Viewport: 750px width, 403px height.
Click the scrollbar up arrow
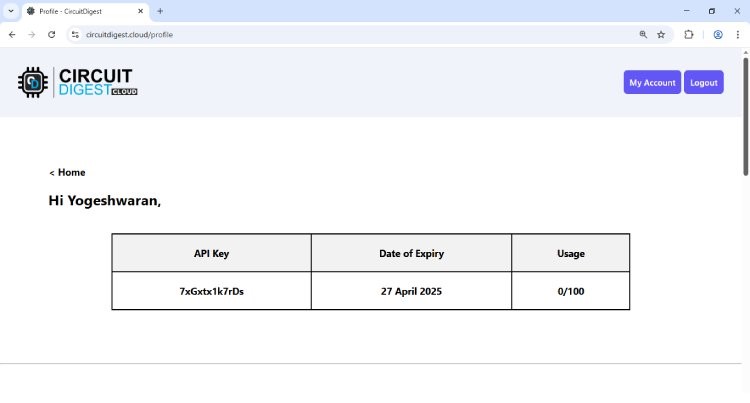point(745,52)
